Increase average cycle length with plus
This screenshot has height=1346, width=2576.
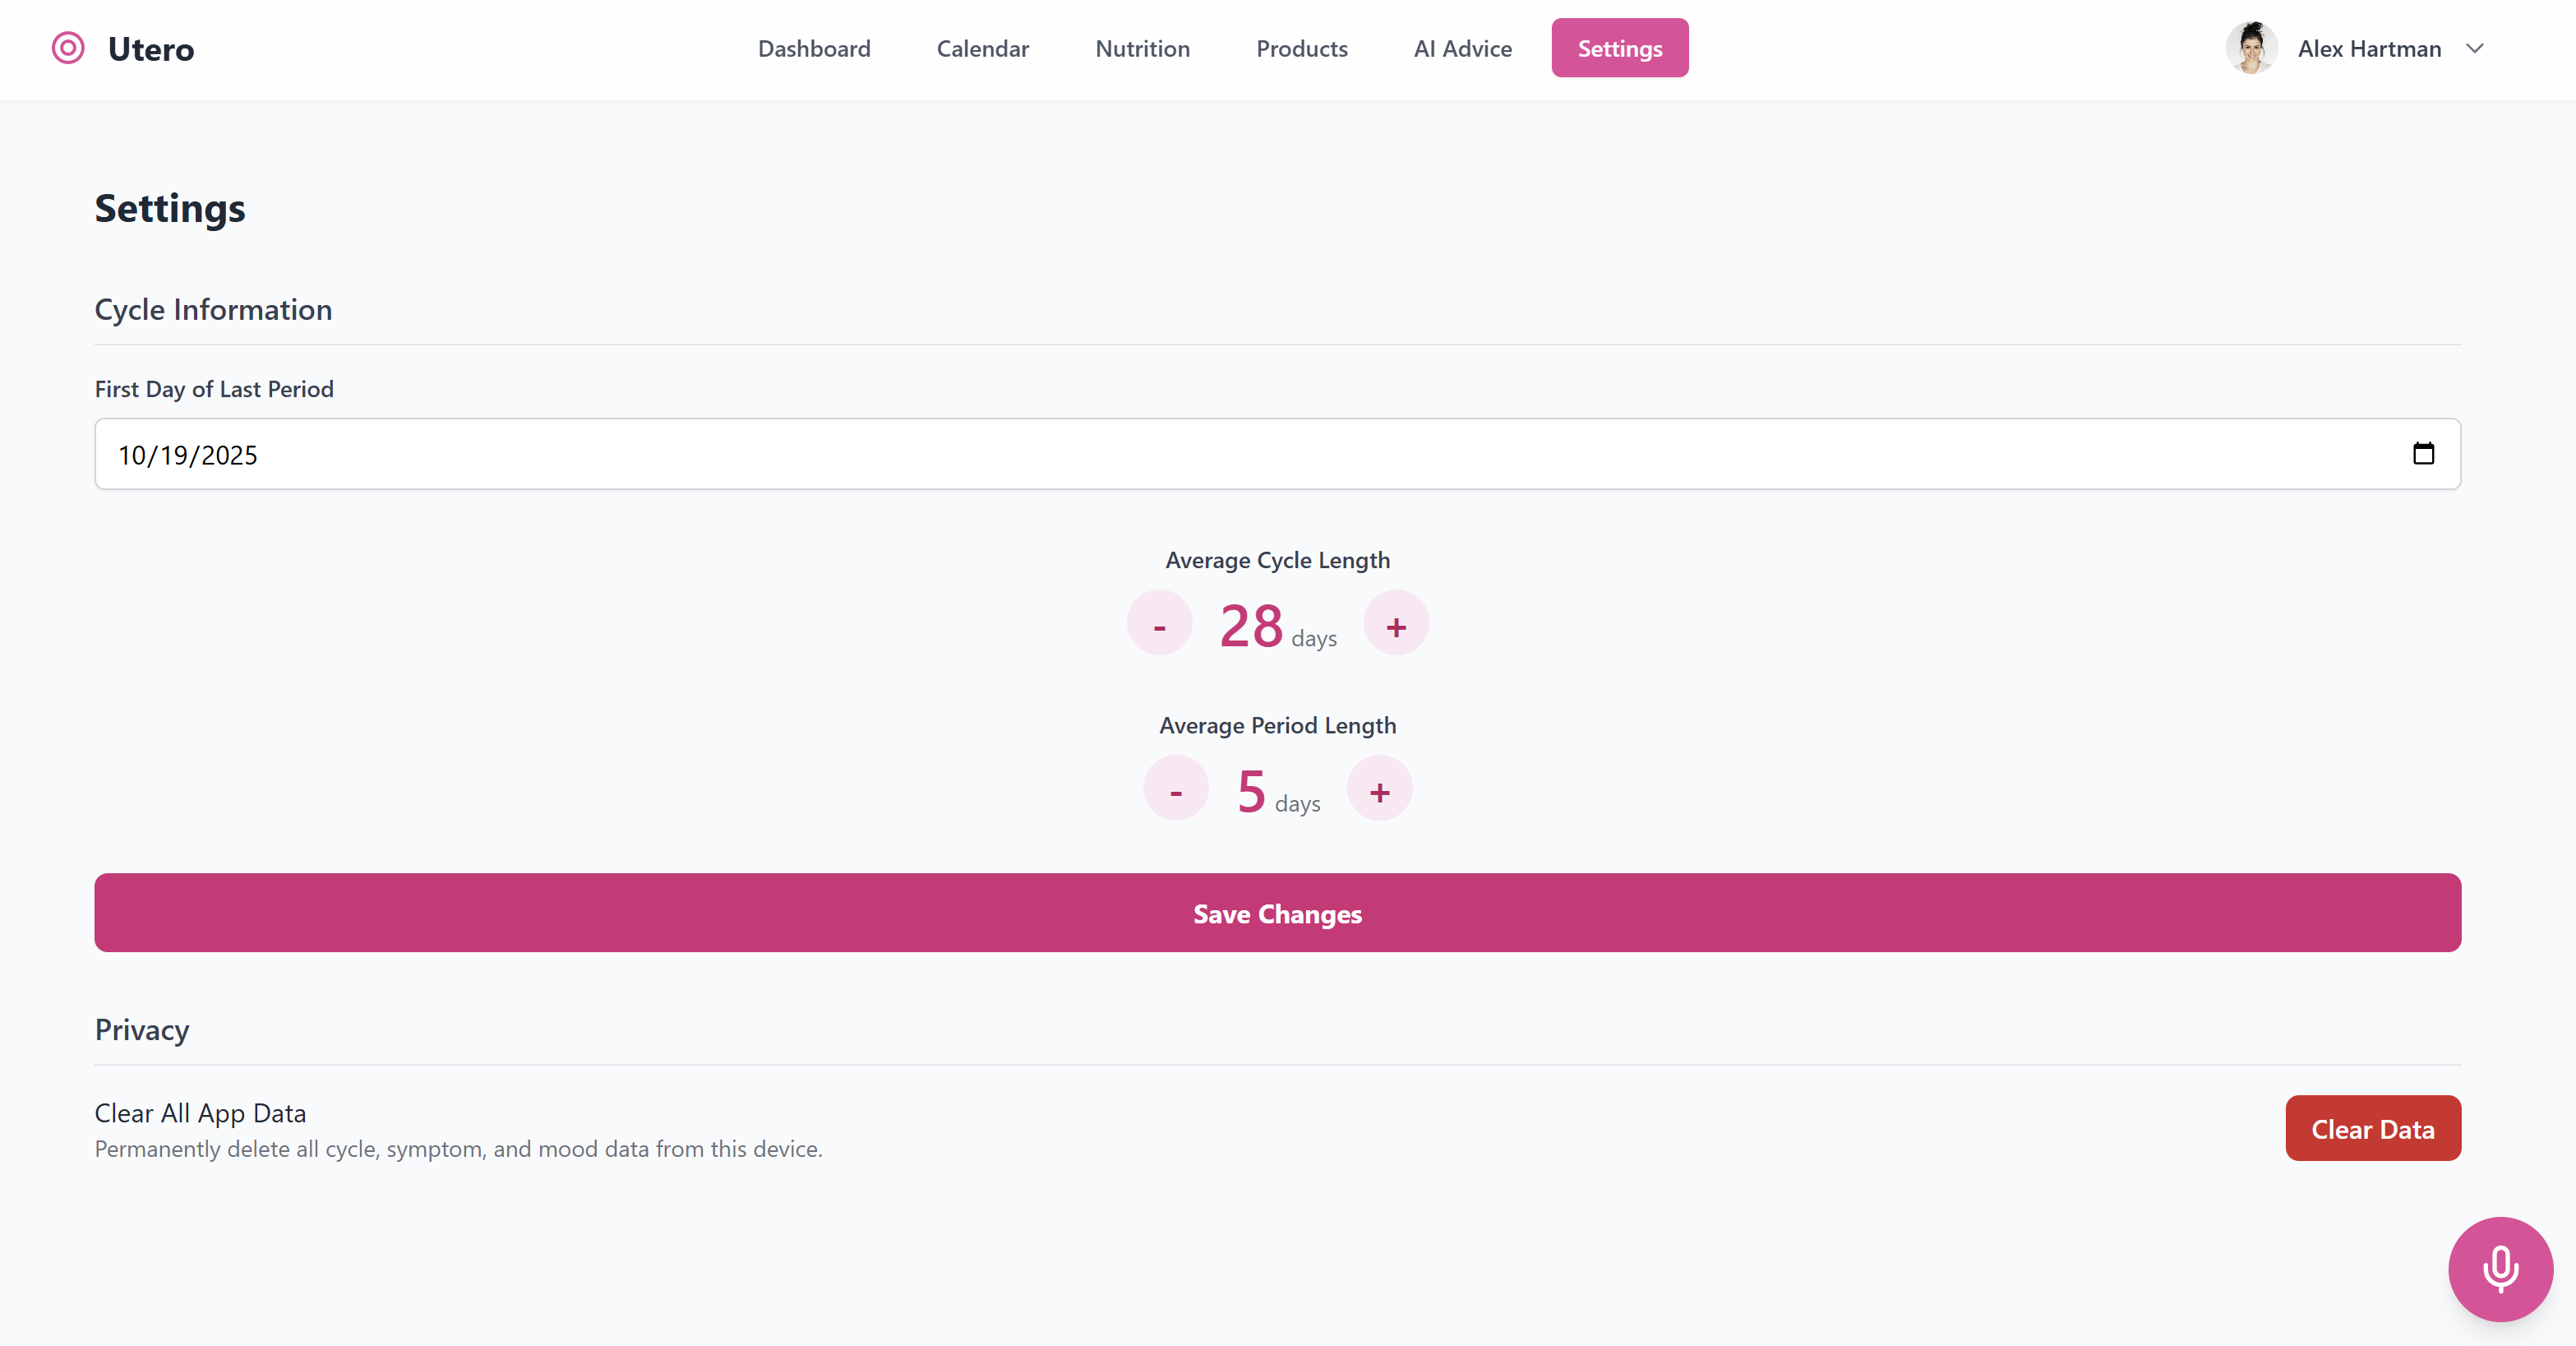tap(1396, 624)
